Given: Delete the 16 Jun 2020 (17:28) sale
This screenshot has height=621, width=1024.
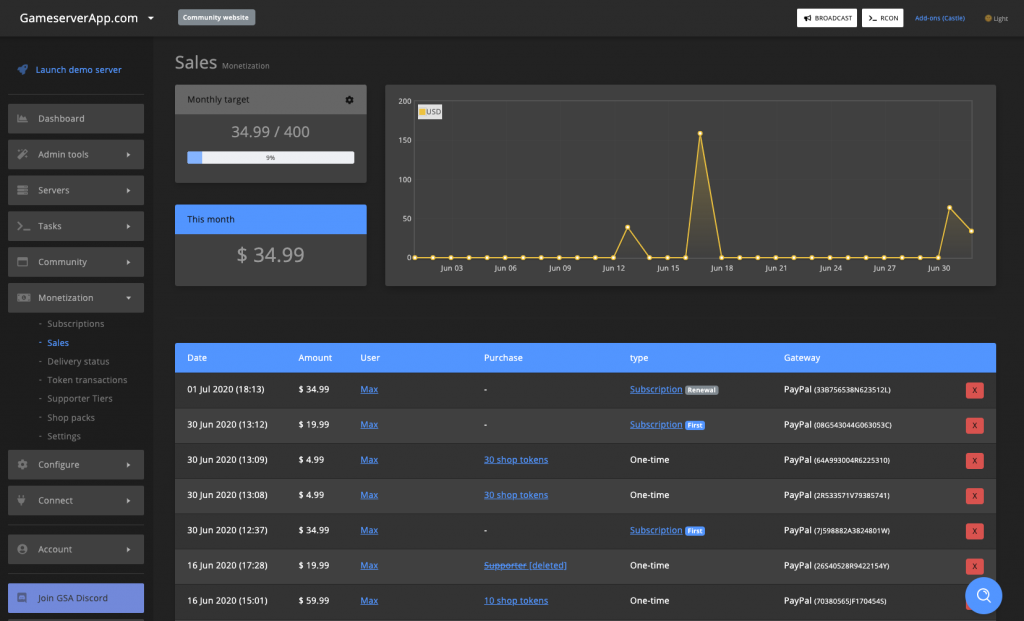Looking at the screenshot, I should point(974,566).
